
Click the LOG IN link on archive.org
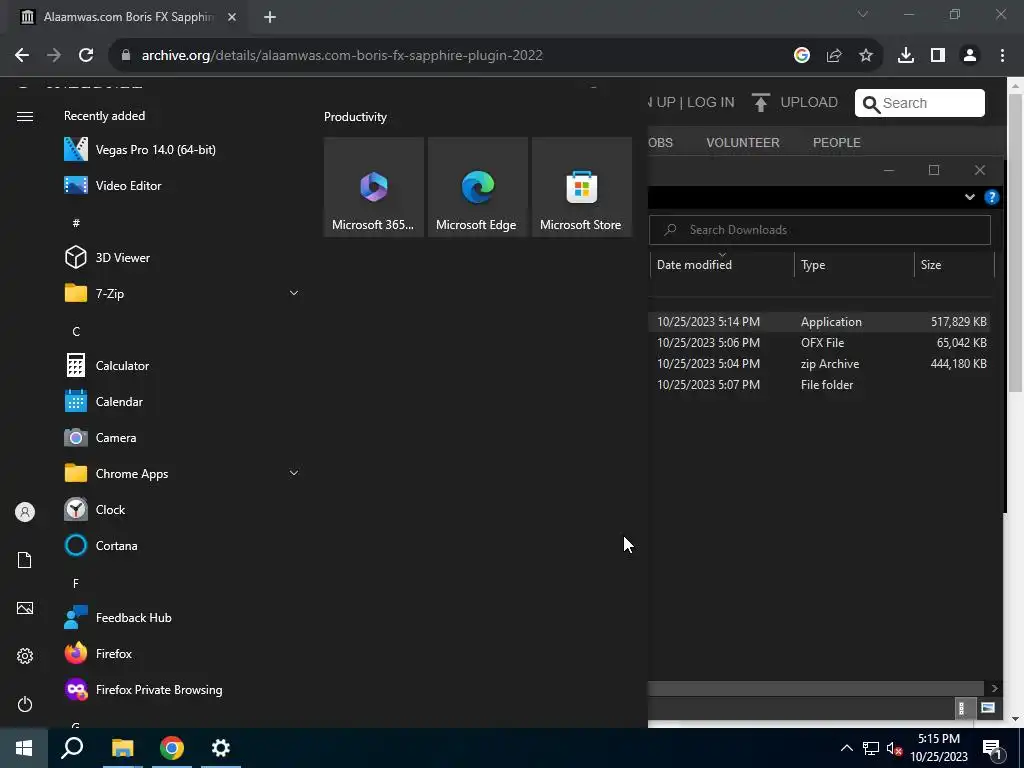coord(711,103)
